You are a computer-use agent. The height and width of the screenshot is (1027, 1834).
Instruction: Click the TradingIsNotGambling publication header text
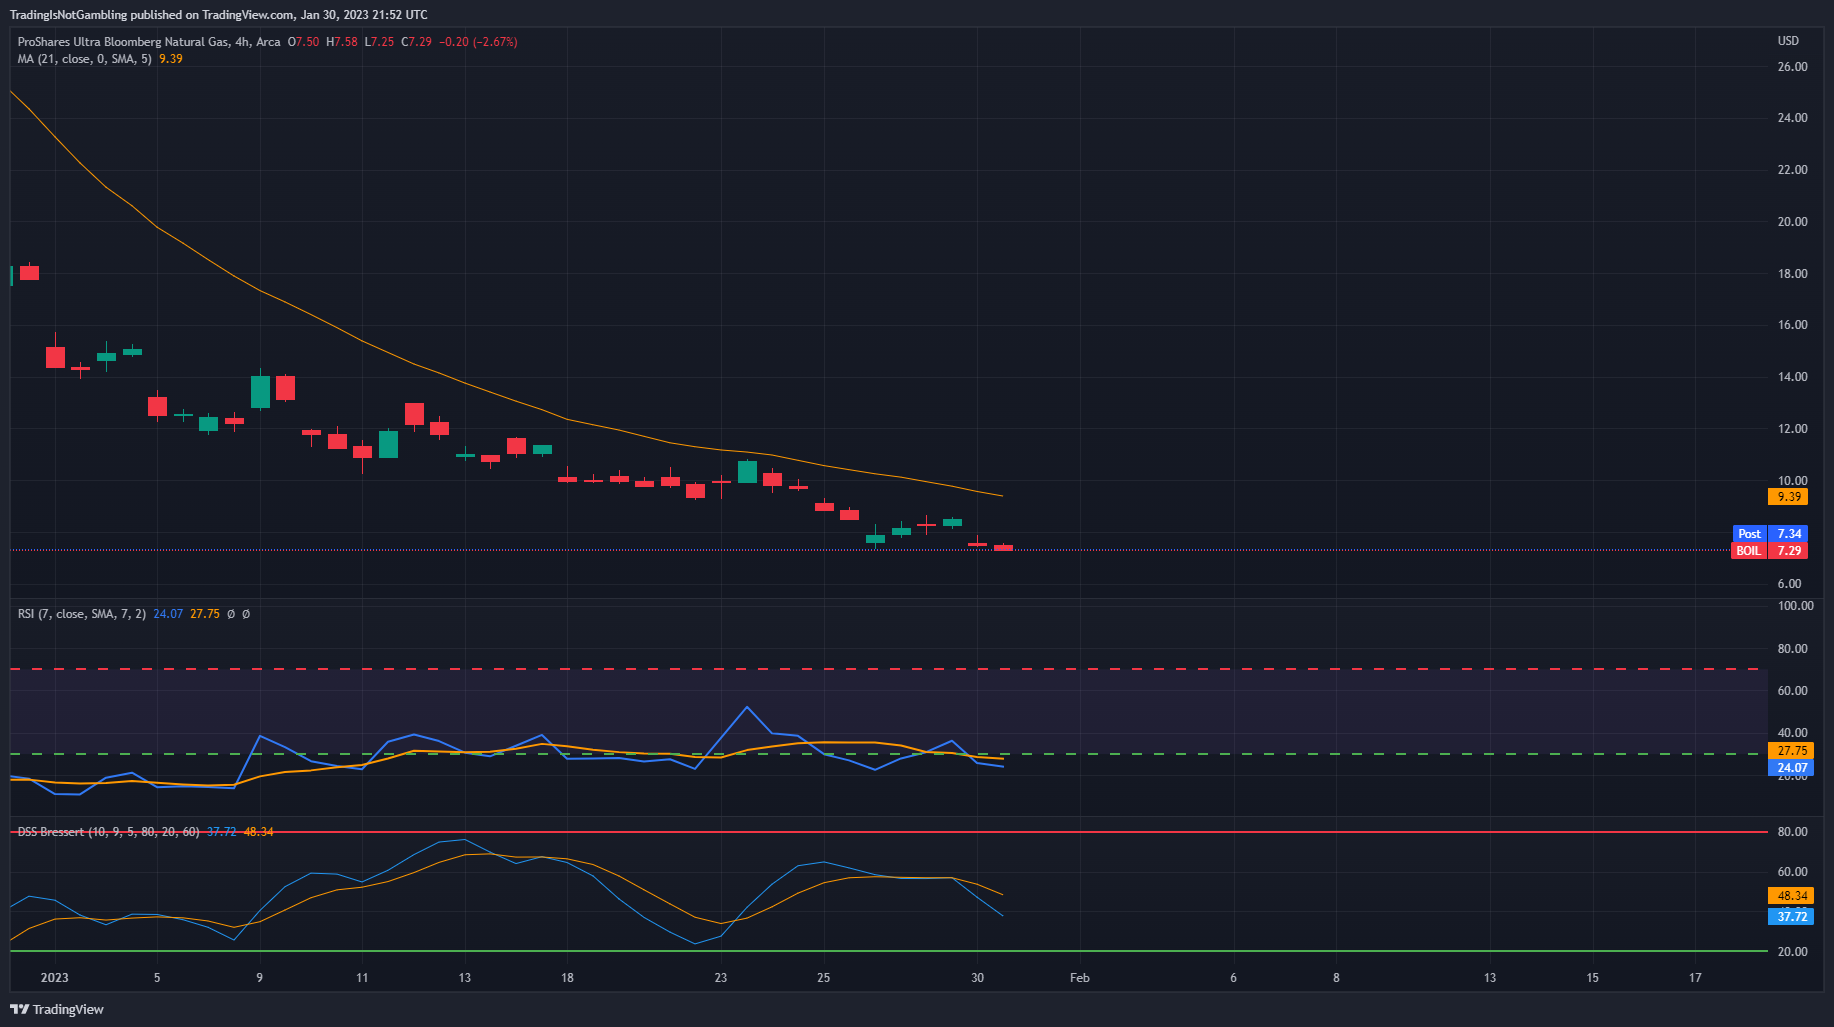(x=219, y=15)
